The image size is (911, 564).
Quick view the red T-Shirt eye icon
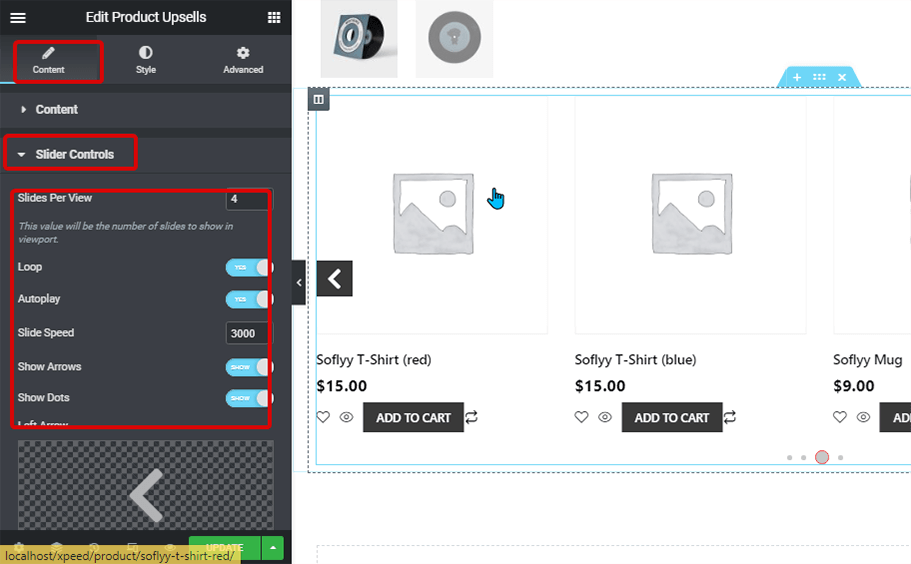[346, 417]
